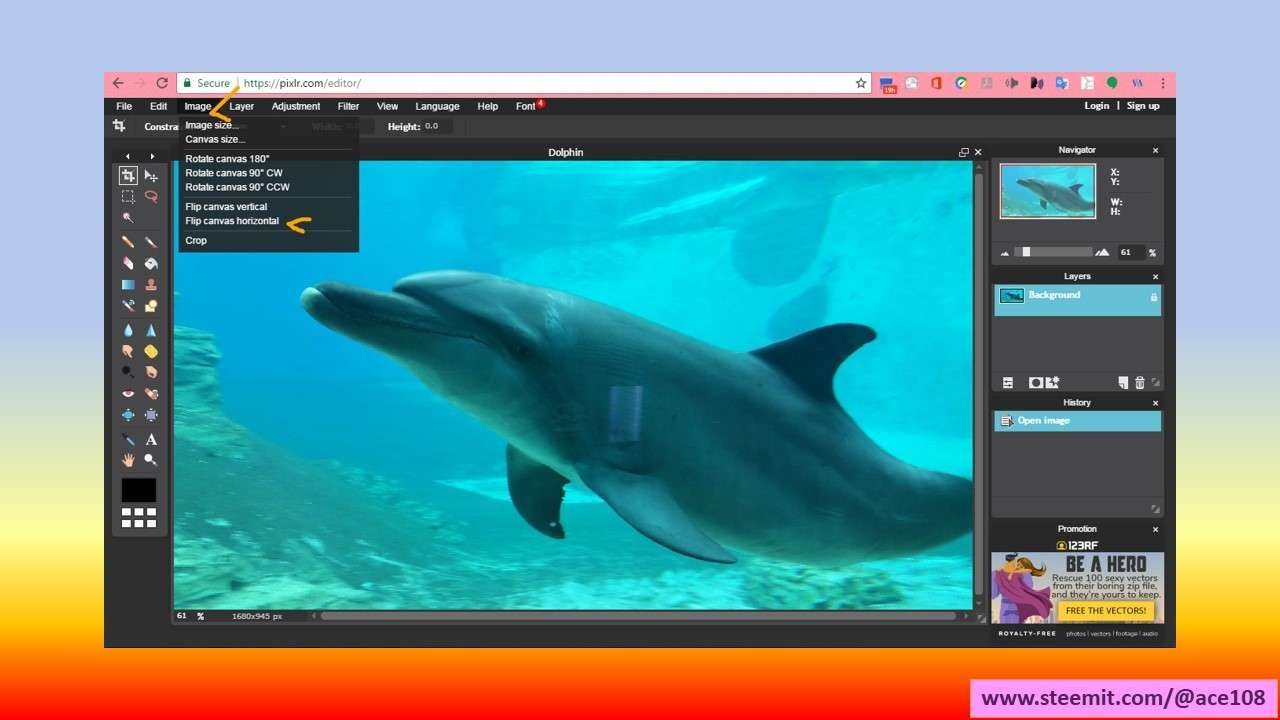Select the Bloat tool
Image resolution: width=1280 pixels, height=720 pixels.
[128, 414]
